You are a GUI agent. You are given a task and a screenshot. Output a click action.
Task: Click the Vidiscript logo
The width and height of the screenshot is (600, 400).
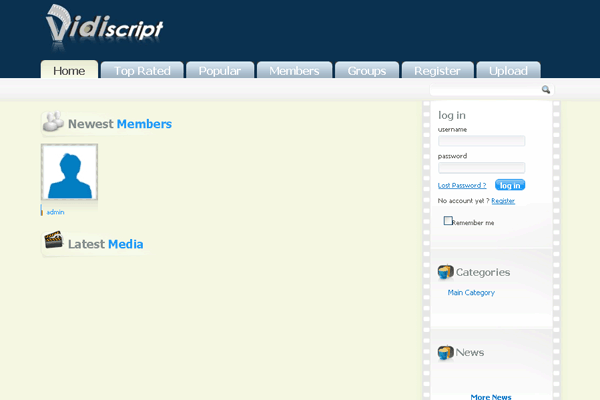click(x=104, y=26)
